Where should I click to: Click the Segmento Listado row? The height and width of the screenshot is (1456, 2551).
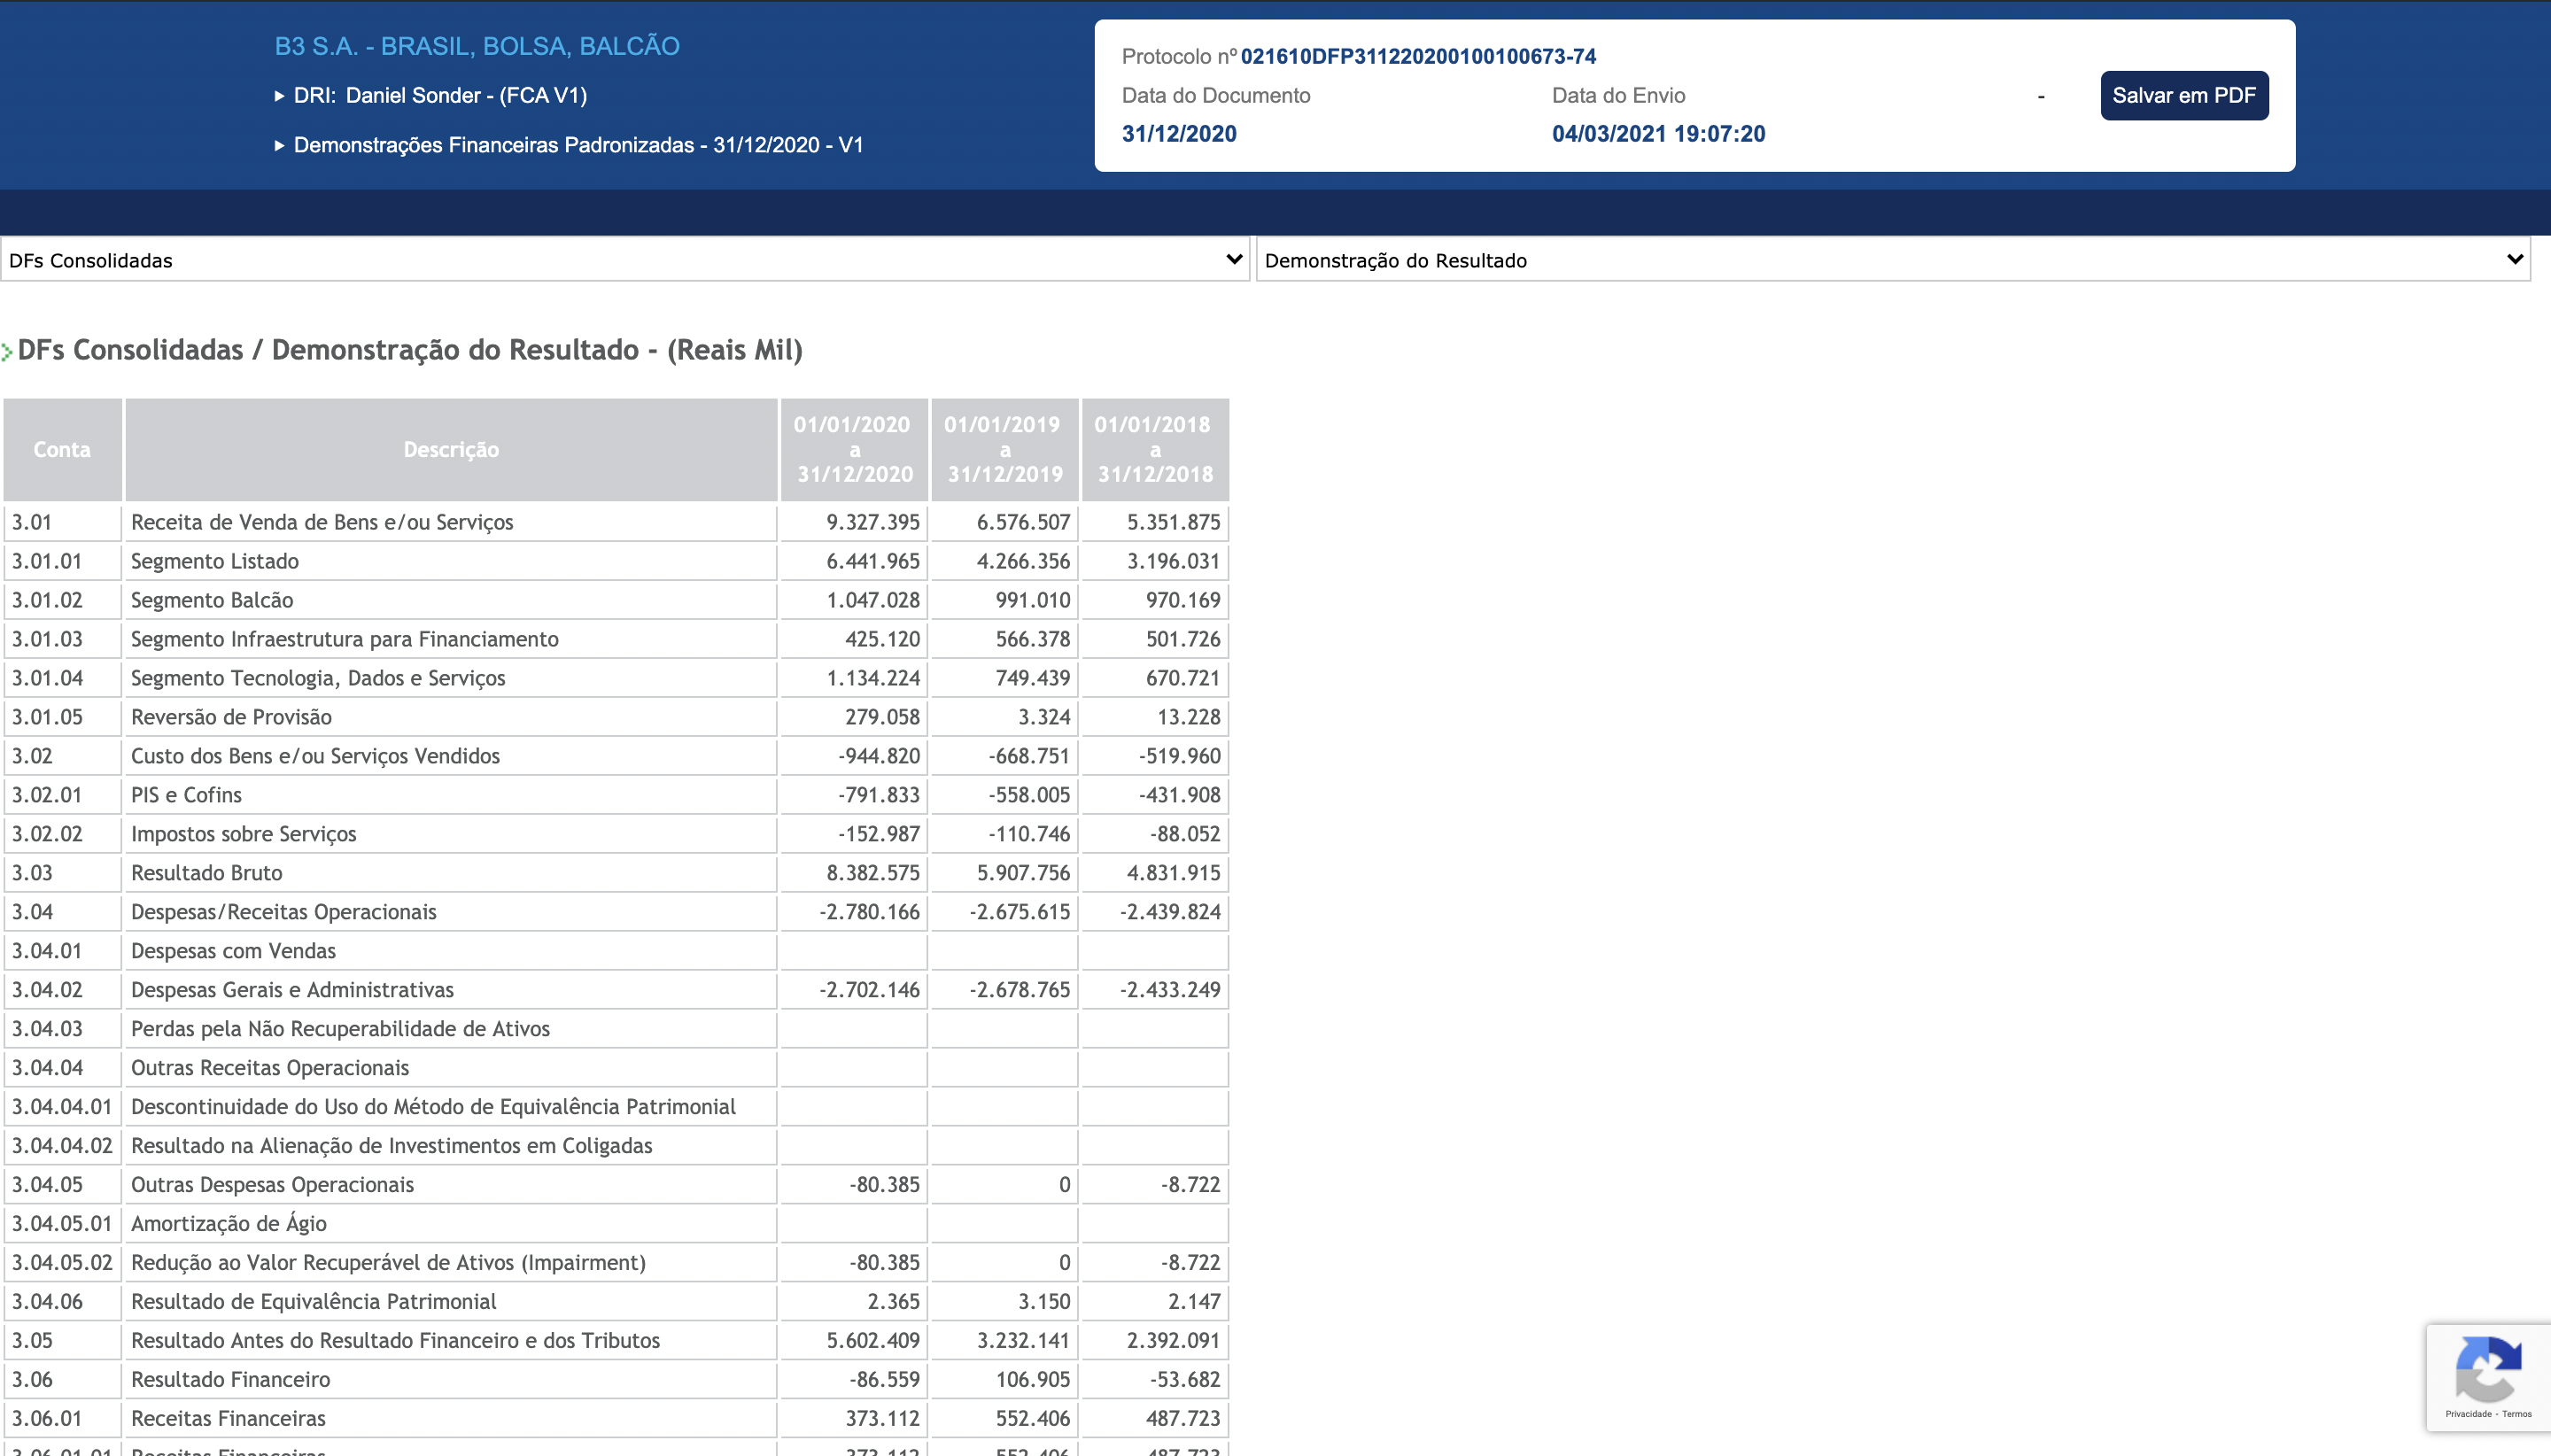(215, 561)
